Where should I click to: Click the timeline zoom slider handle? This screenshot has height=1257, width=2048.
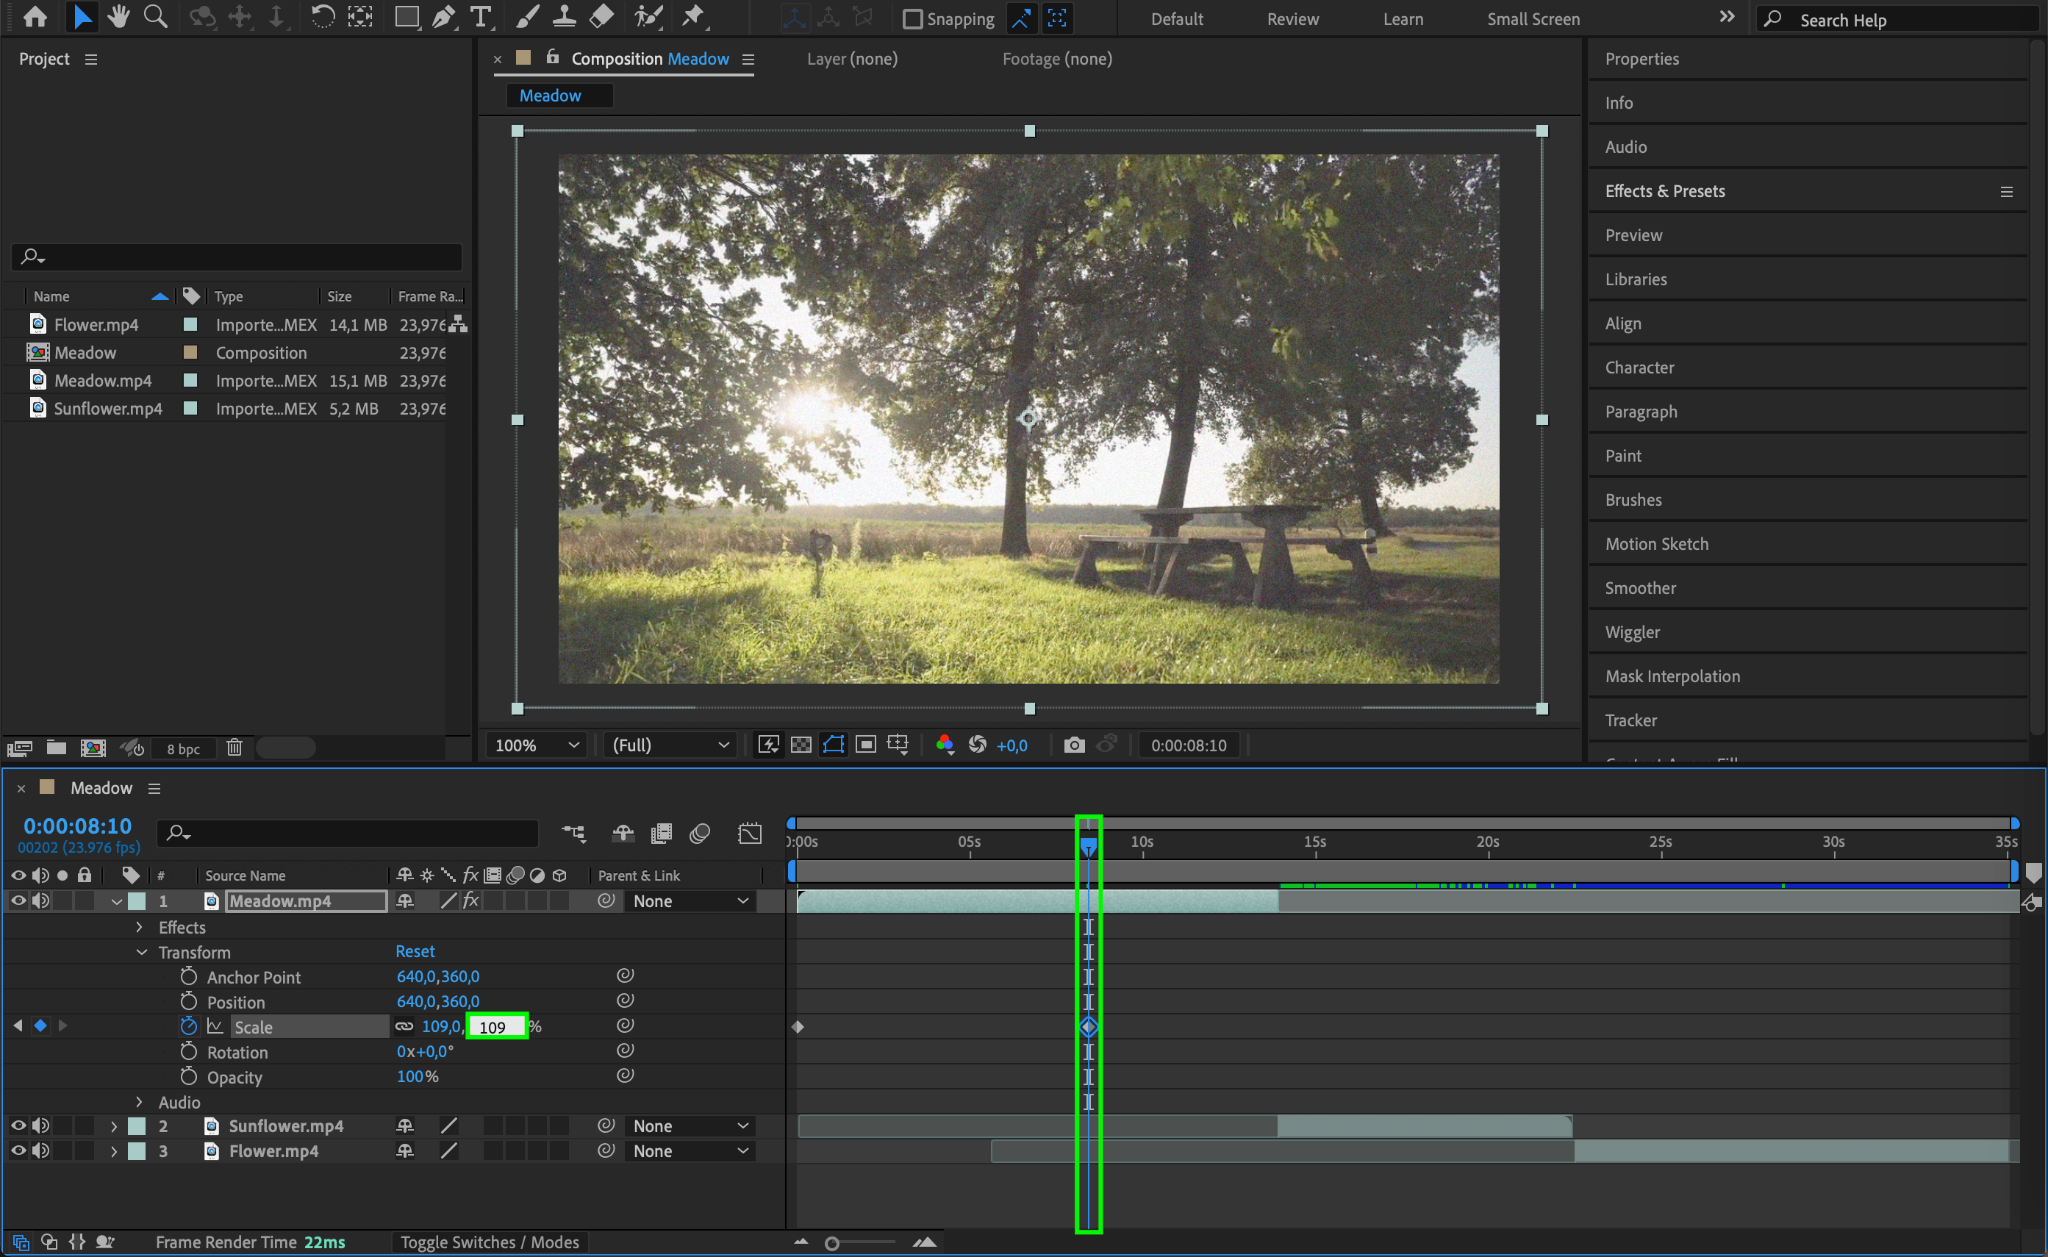click(832, 1243)
